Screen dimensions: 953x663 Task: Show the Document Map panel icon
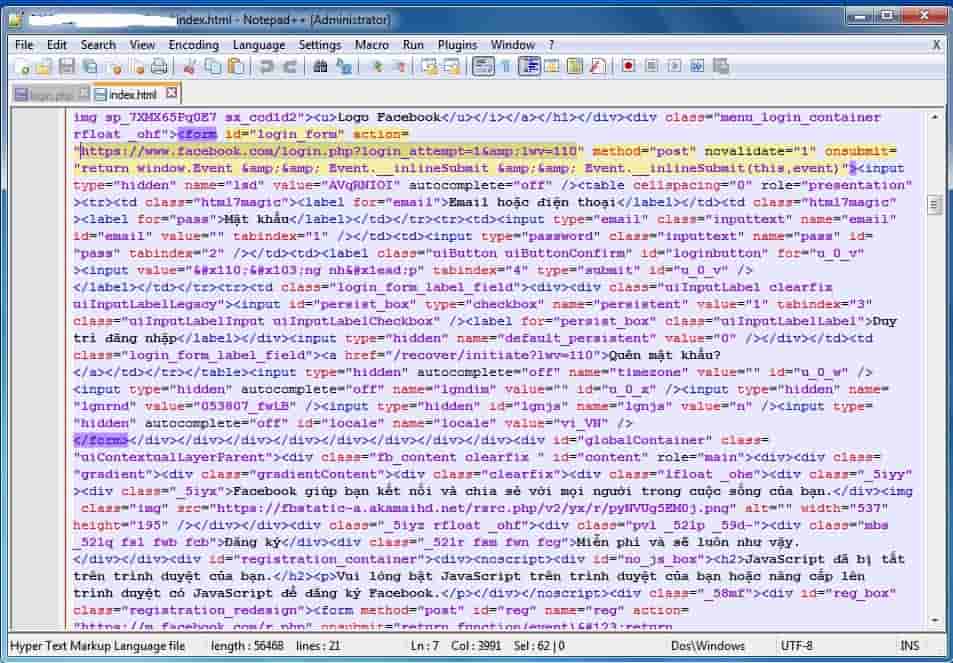click(x=575, y=66)
